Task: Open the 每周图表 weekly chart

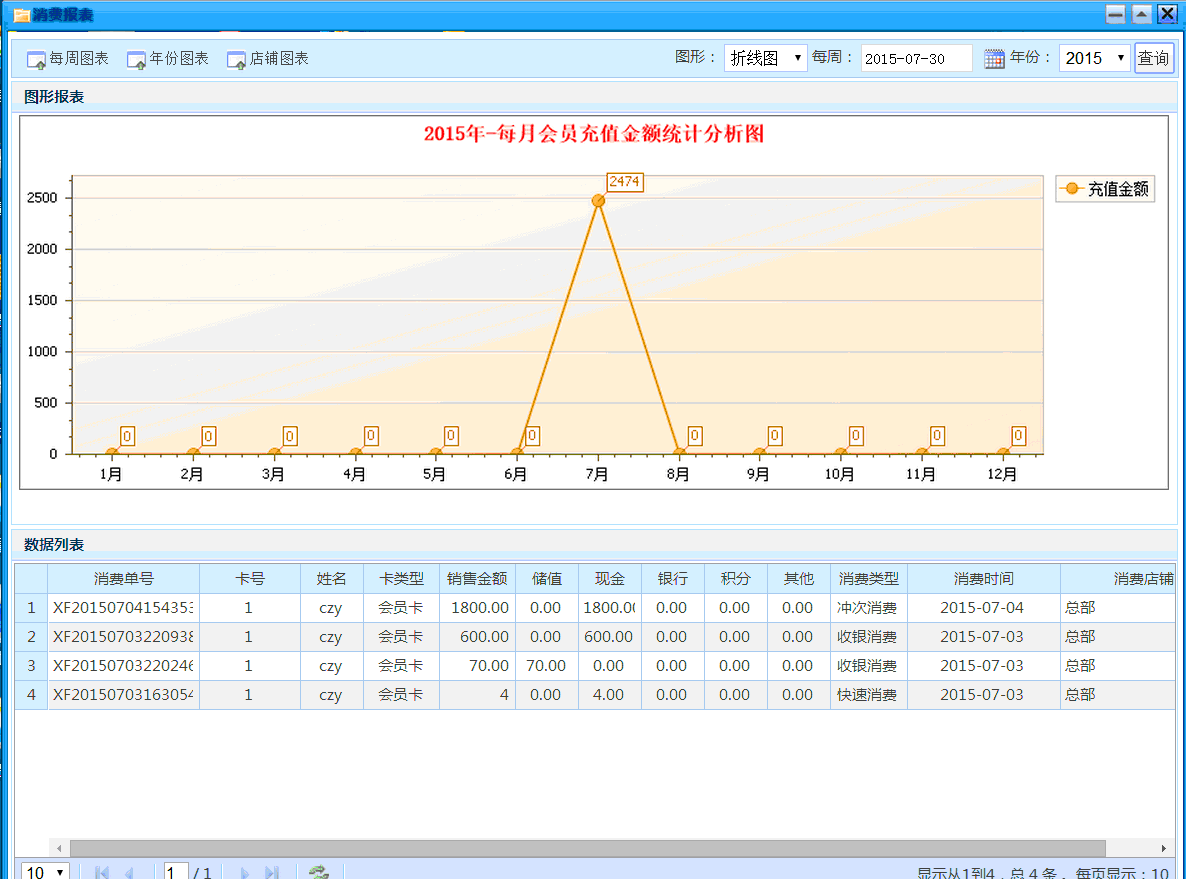Action: point(67,58)
